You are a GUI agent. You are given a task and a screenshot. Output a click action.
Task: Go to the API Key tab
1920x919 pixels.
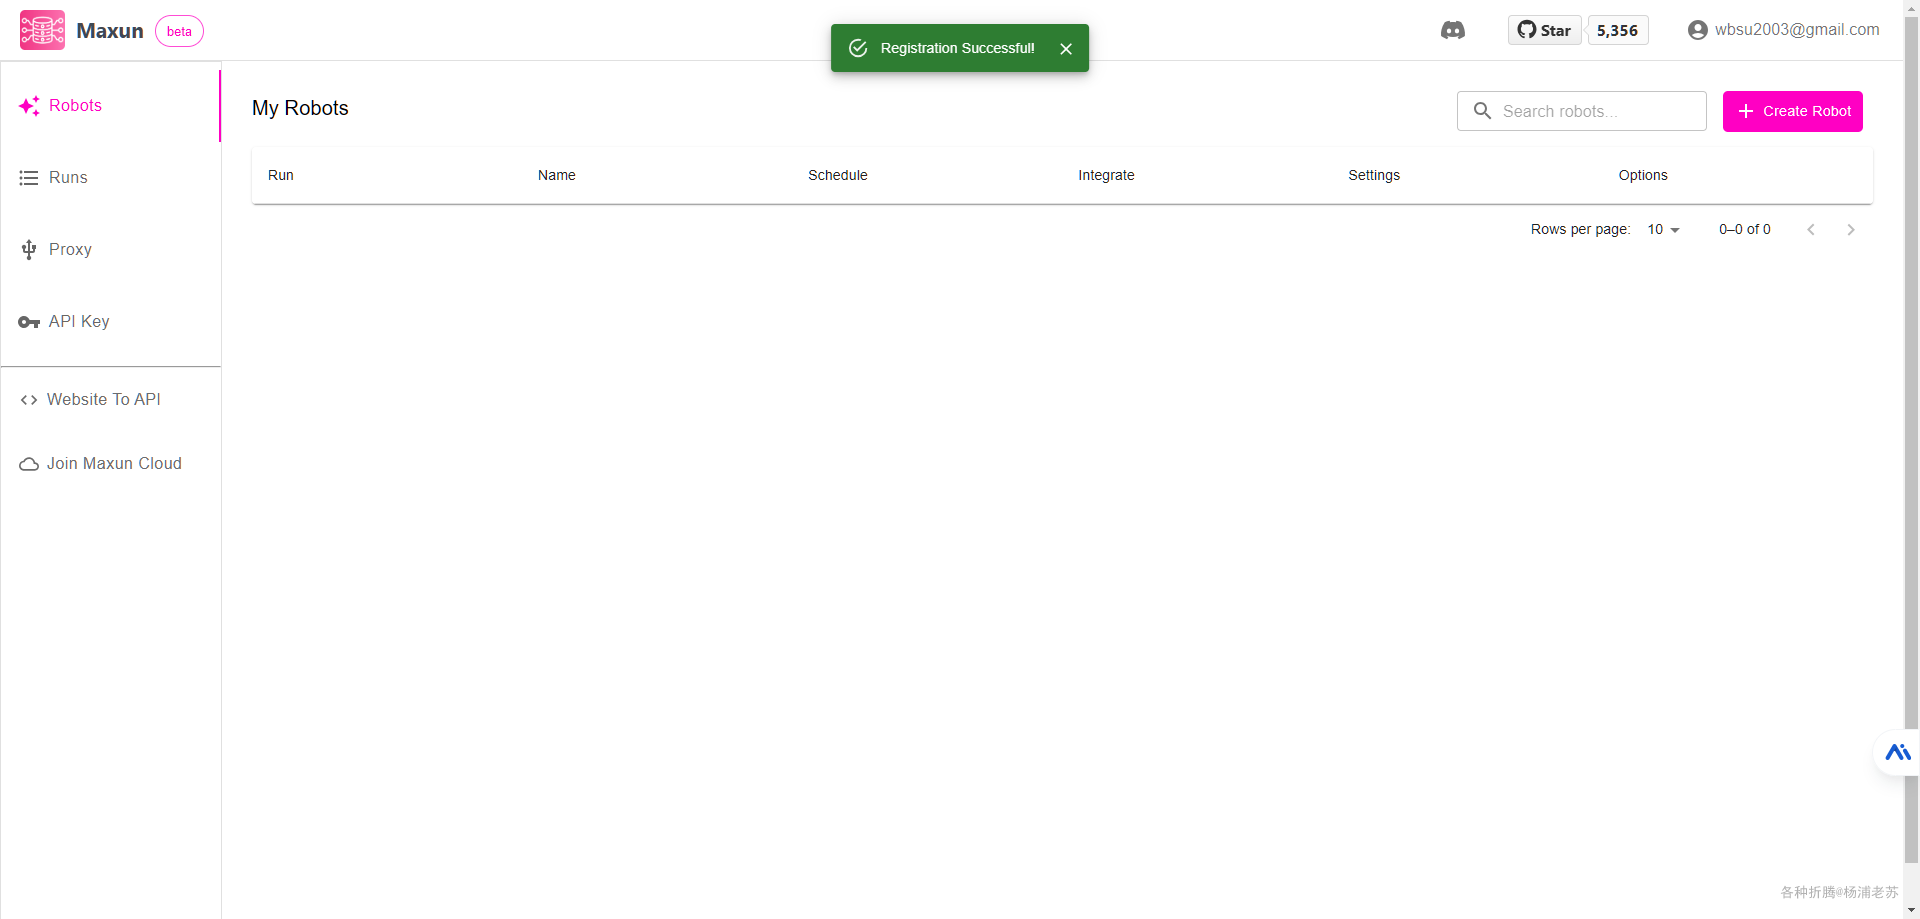(x=110, y=322)
